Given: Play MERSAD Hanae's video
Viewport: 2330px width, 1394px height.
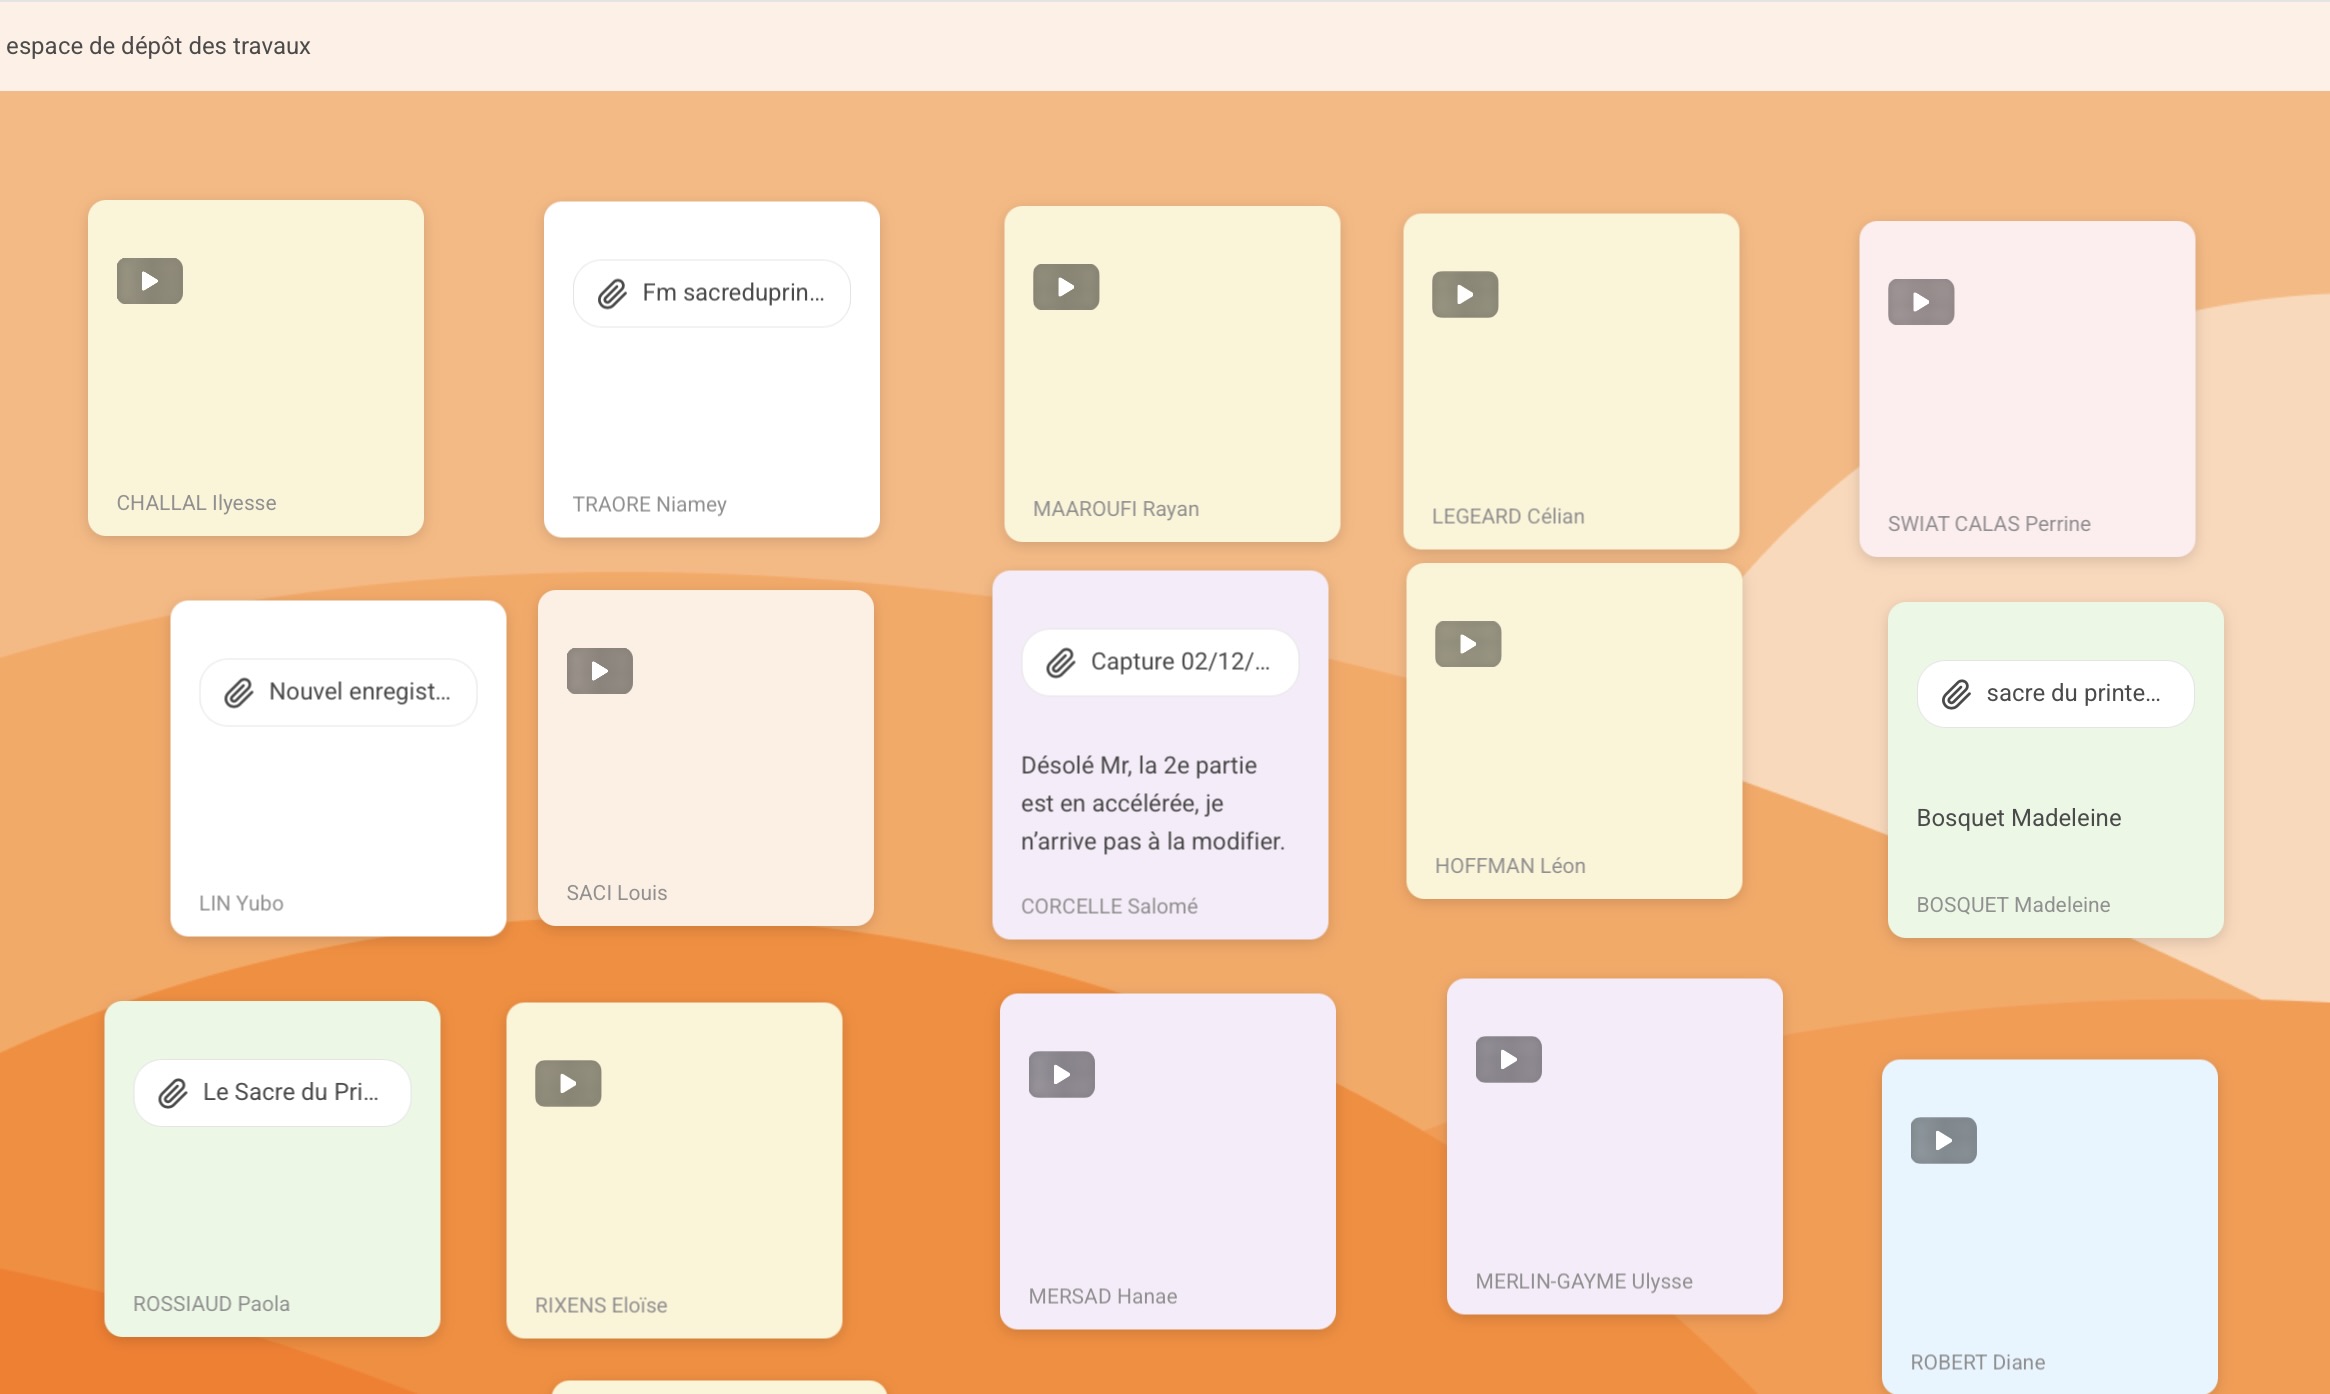Looking at the screenshot, I should click(x=1062, y=1075).
